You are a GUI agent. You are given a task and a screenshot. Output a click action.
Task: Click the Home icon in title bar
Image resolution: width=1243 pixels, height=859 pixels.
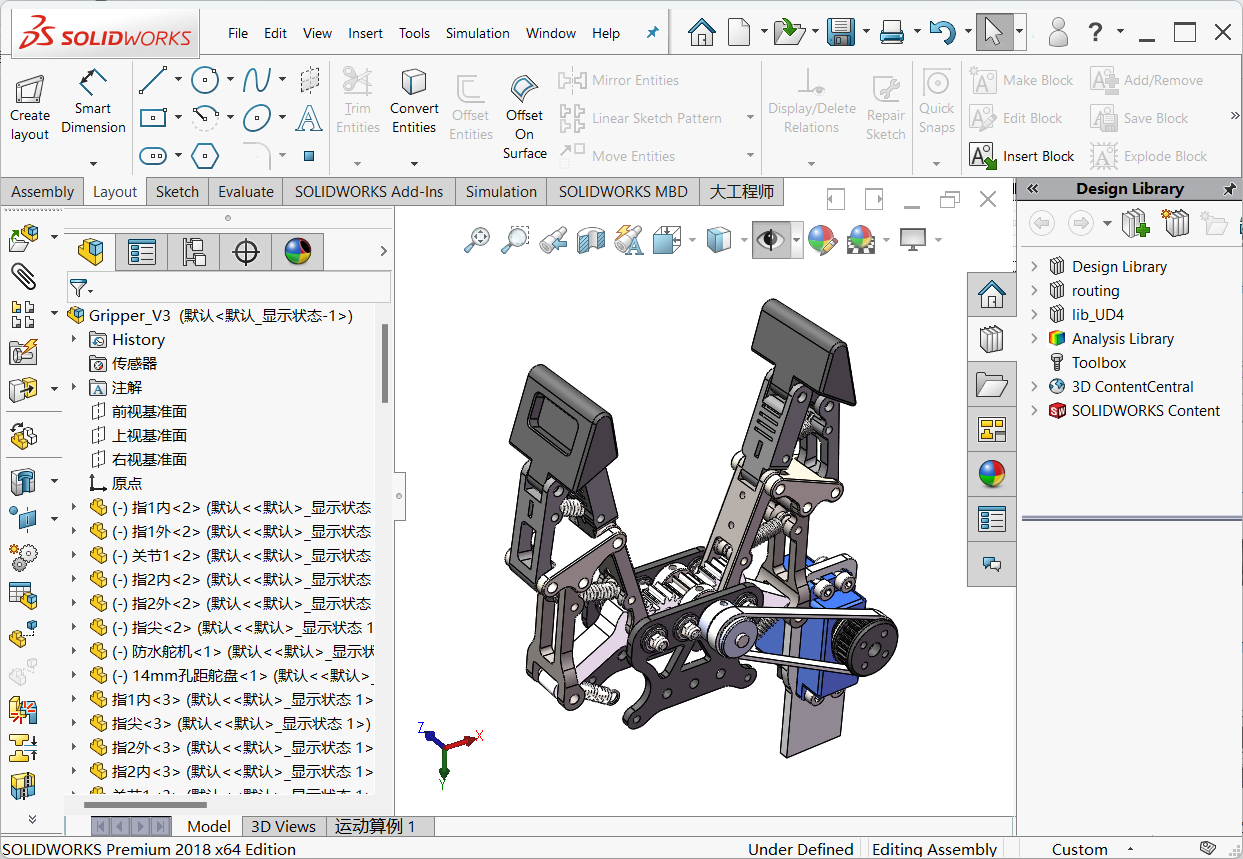[702, 32]
